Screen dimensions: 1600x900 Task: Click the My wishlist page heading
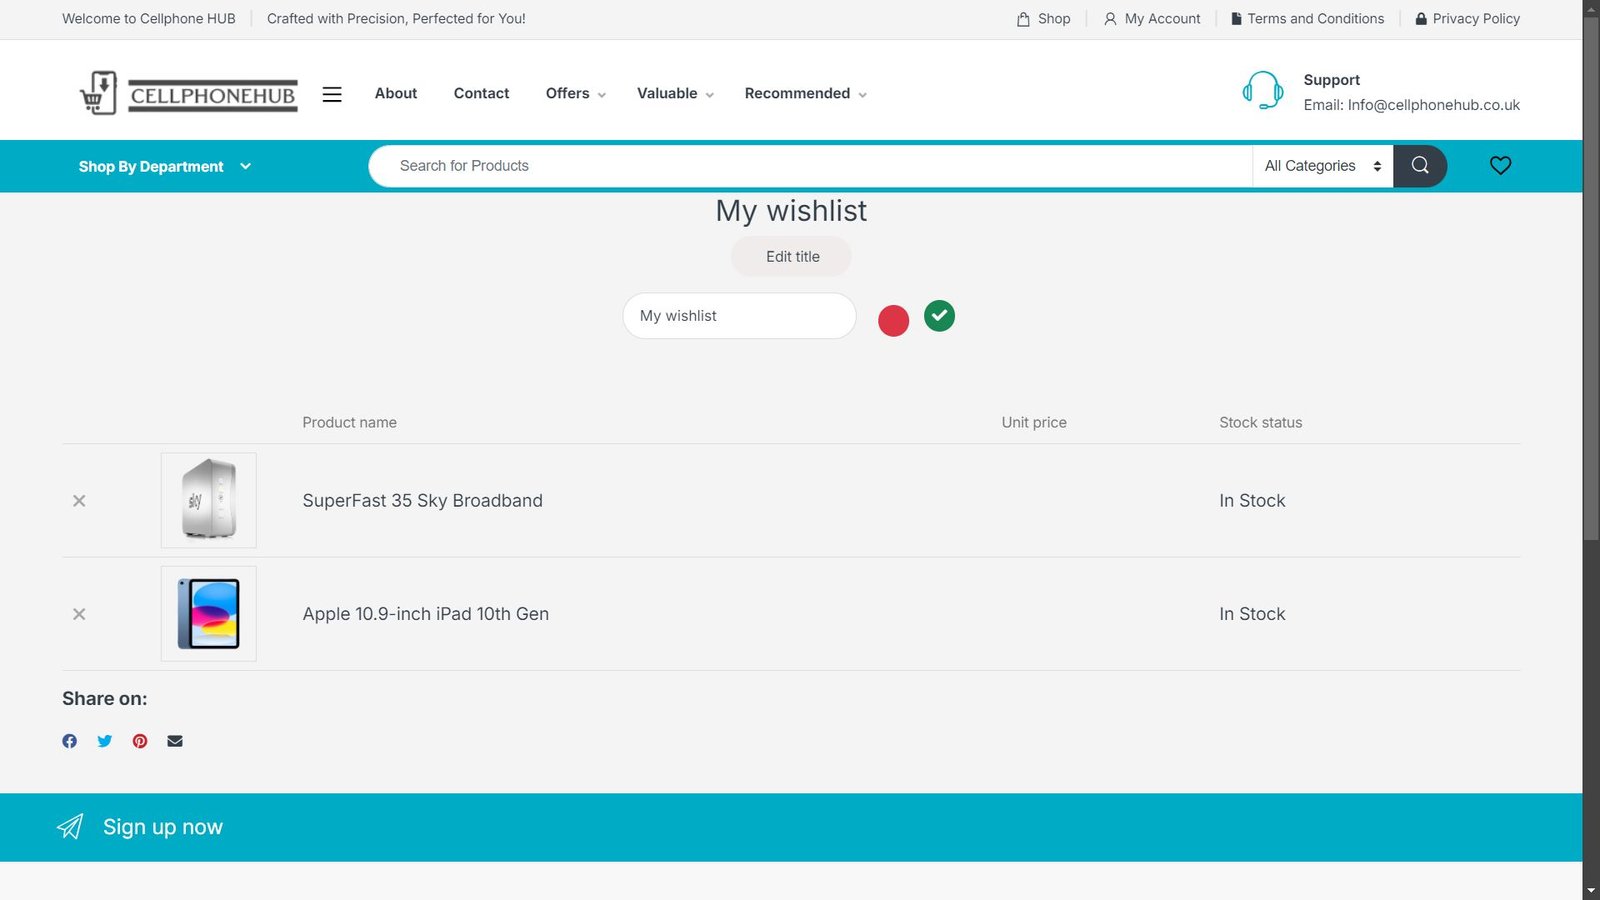(x=791, y=211)
